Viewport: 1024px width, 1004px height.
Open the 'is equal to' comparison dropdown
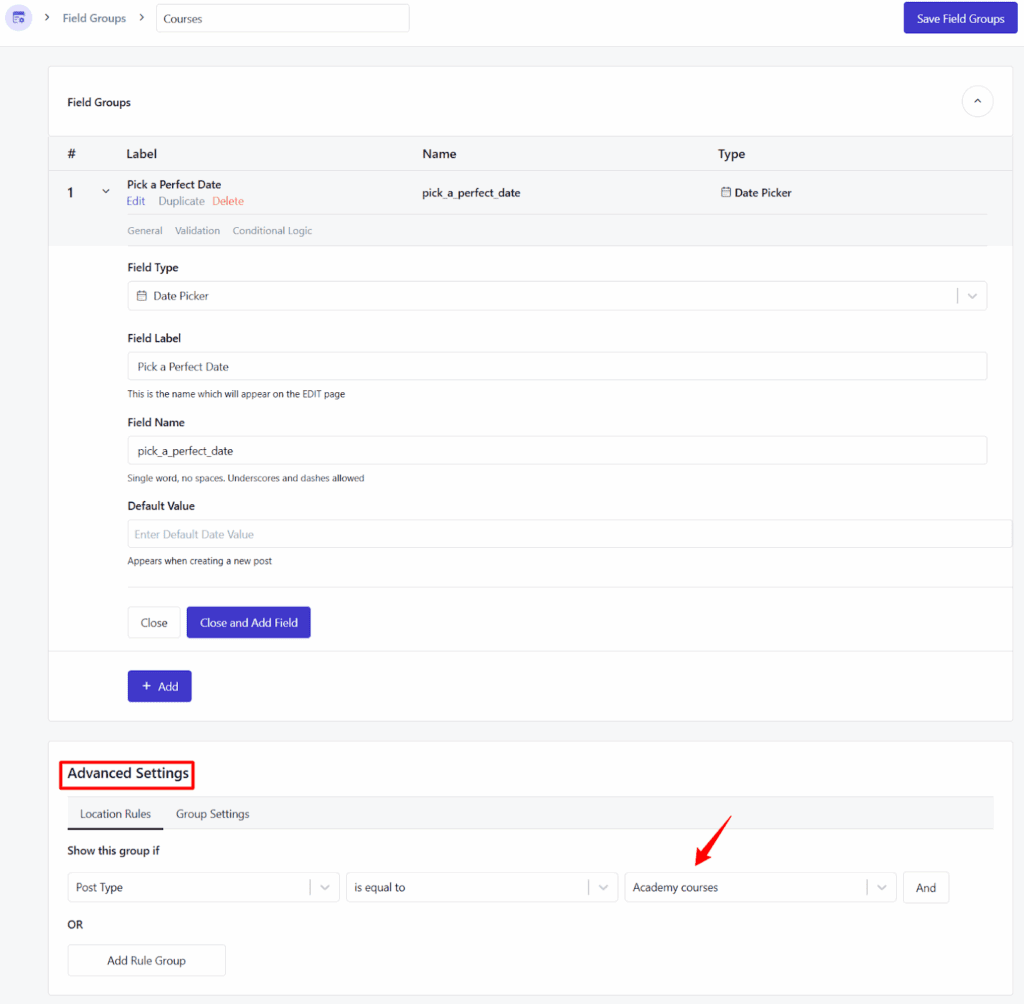tap(602, 887)
